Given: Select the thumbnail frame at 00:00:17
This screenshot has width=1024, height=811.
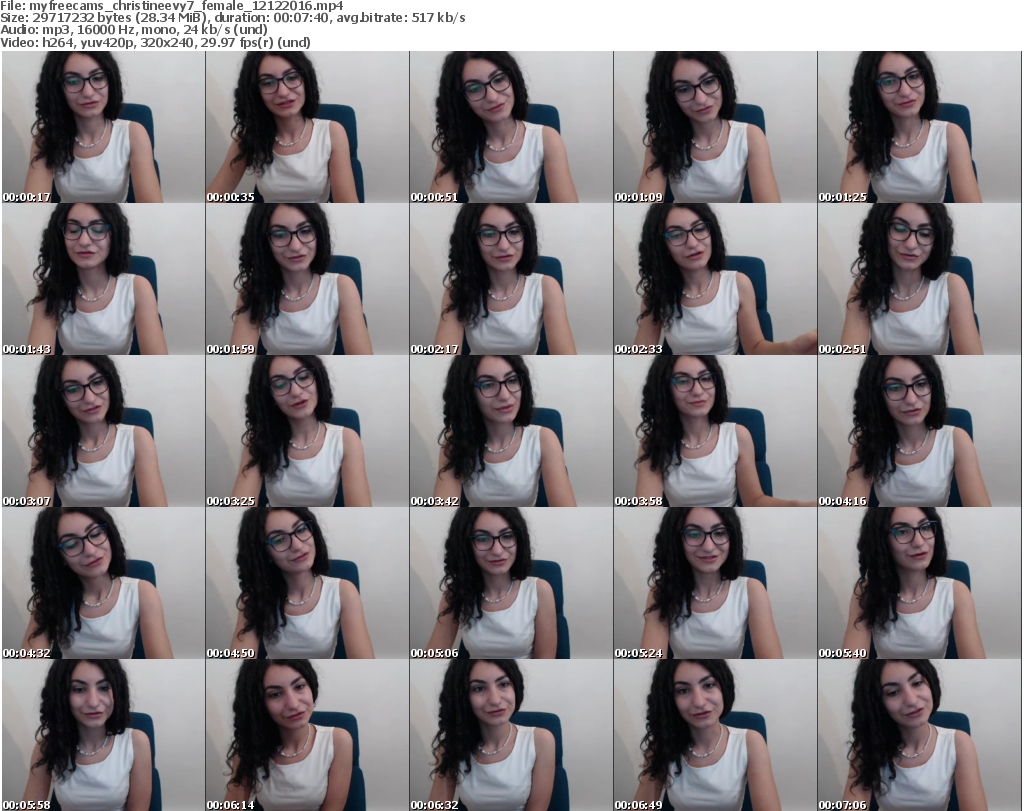Looking at the screenshot, I should point(103,127).
